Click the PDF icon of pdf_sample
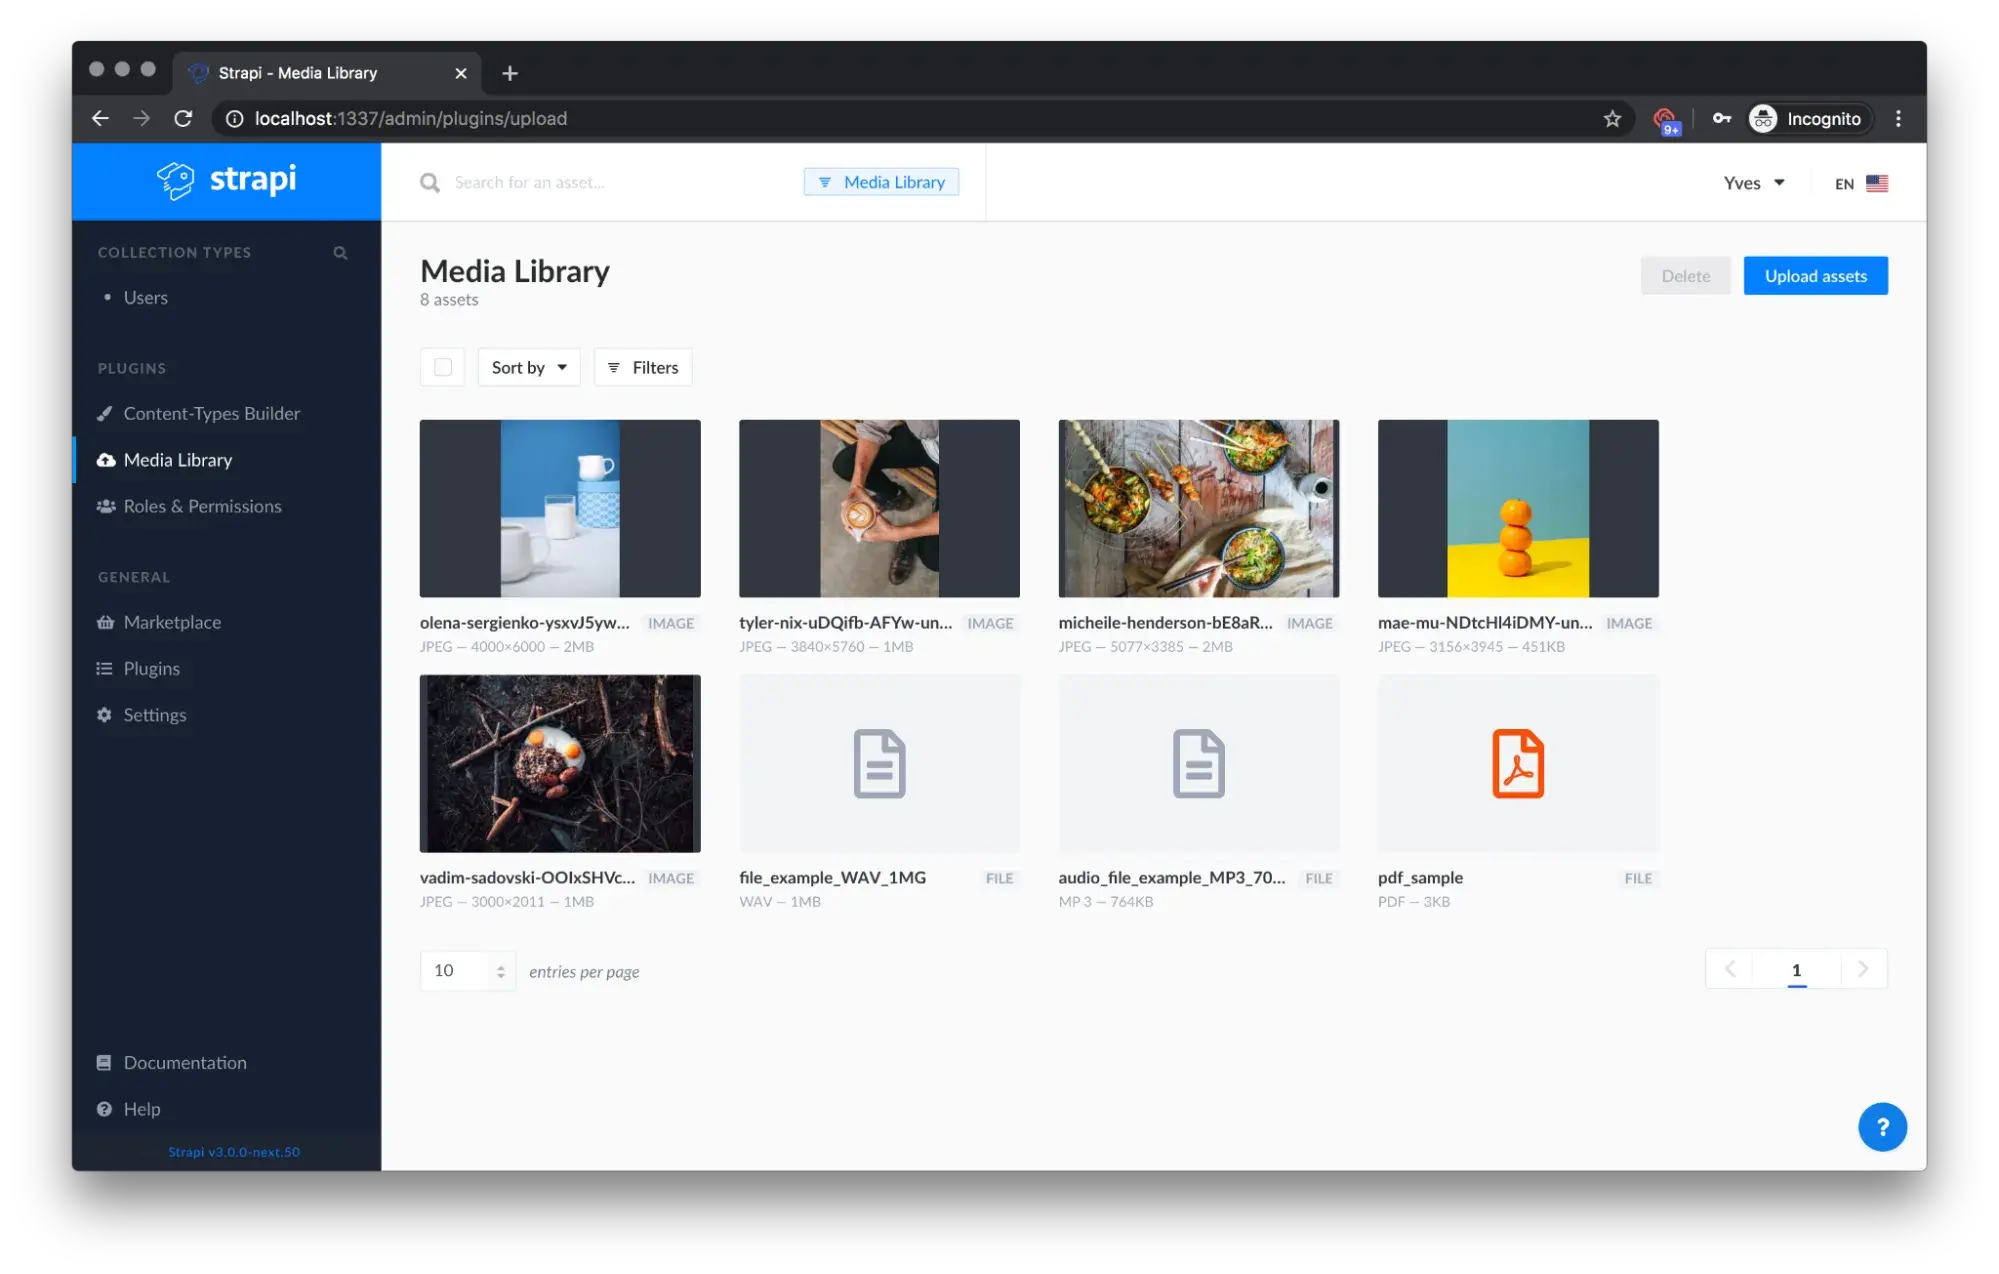Viewport: 1999px width, 1274px height. 1517,764
